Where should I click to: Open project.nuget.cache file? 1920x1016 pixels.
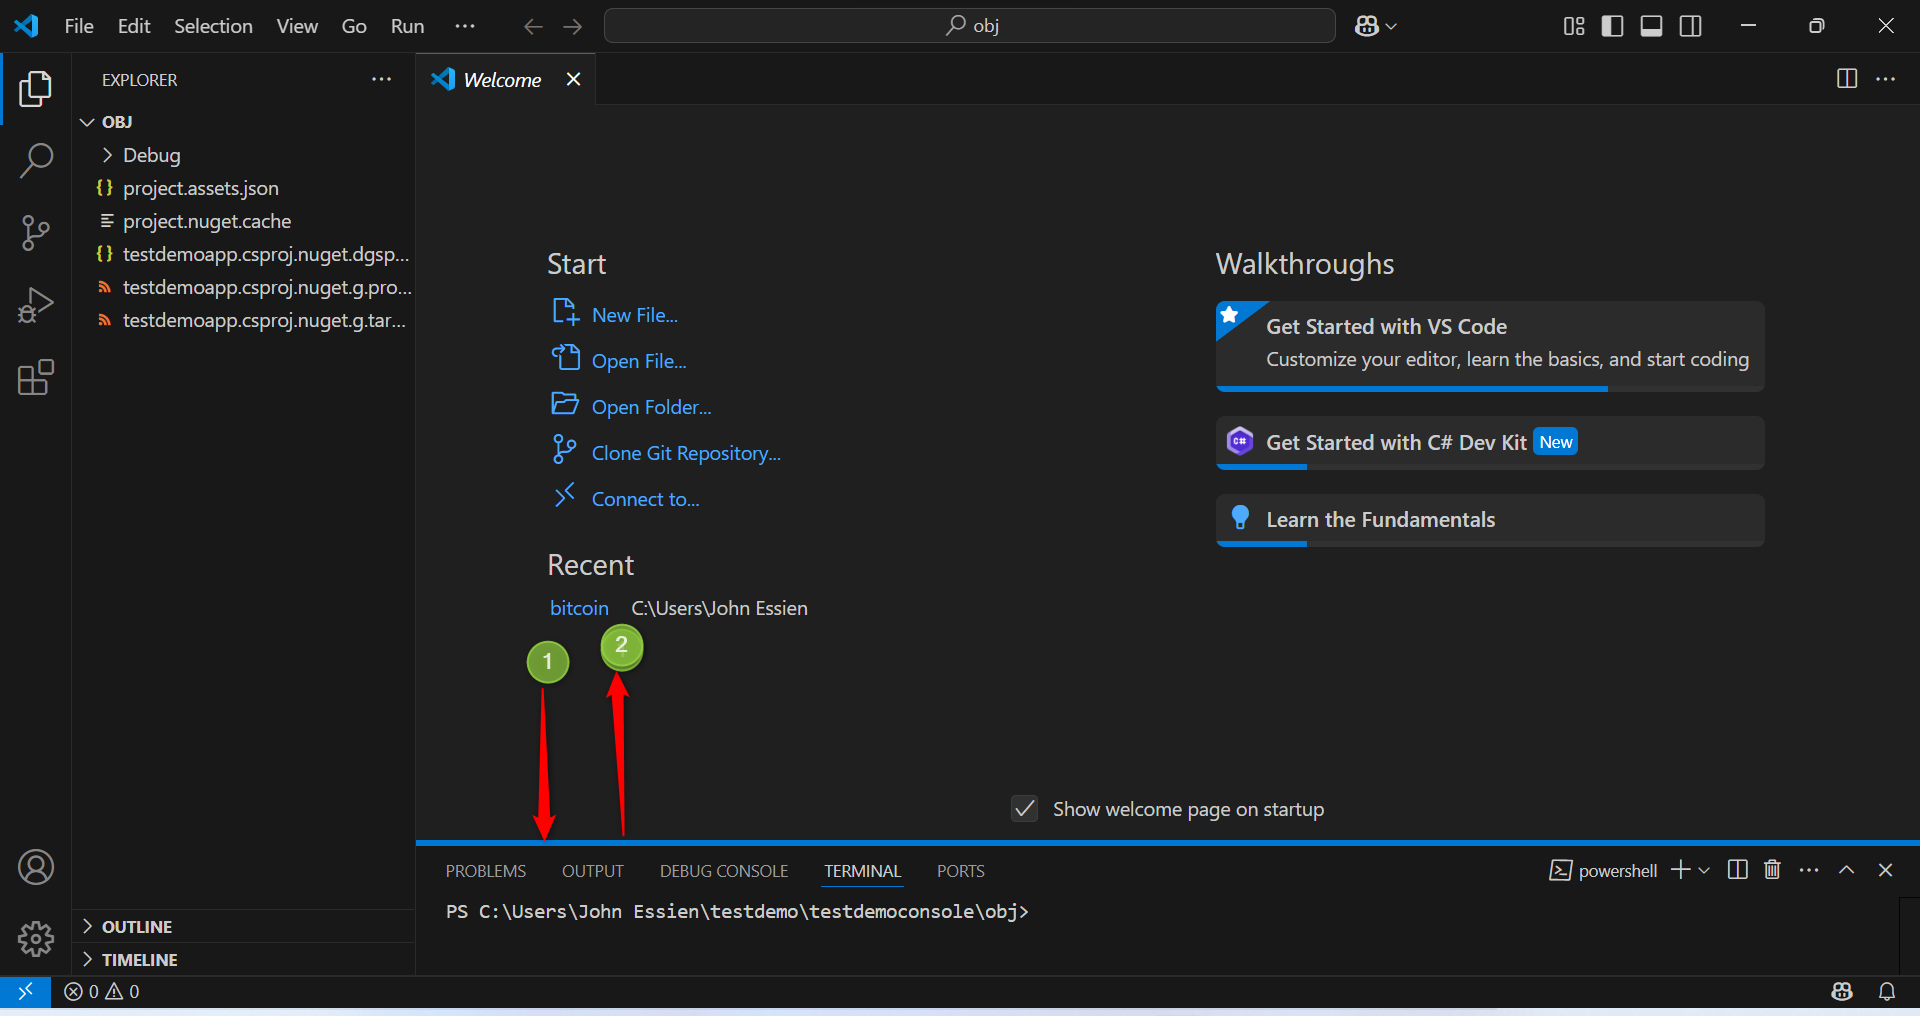click(245, 221)
